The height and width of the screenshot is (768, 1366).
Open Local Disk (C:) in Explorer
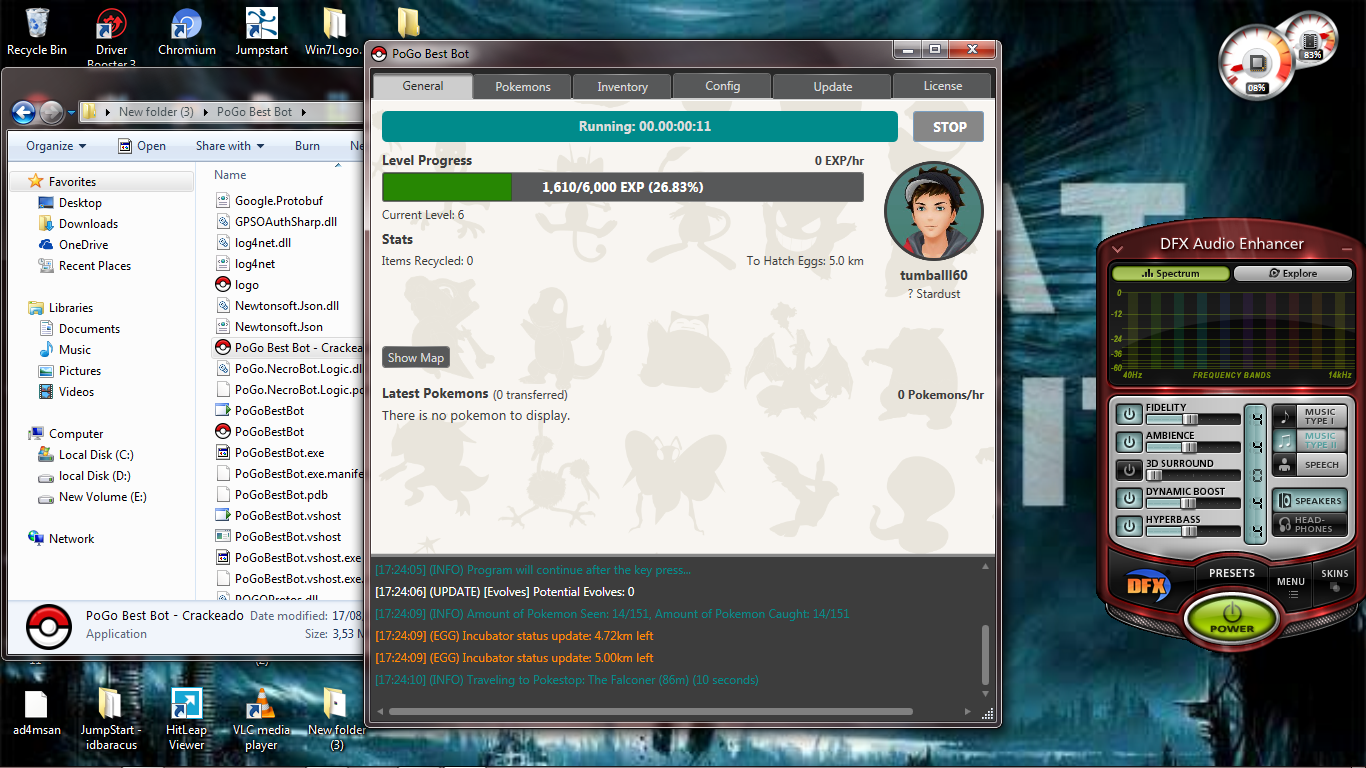click(x=95, y=455)
